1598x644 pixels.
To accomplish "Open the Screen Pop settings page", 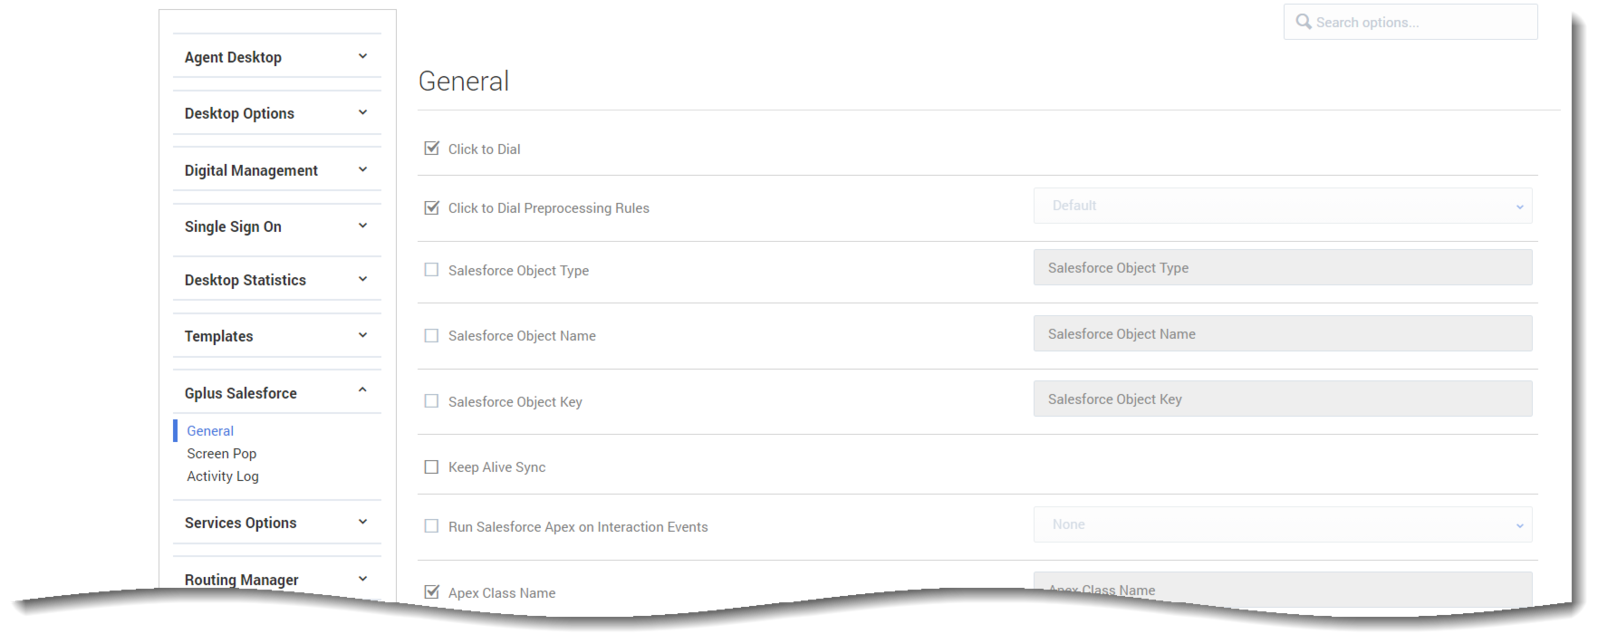I will pos(221,454).
